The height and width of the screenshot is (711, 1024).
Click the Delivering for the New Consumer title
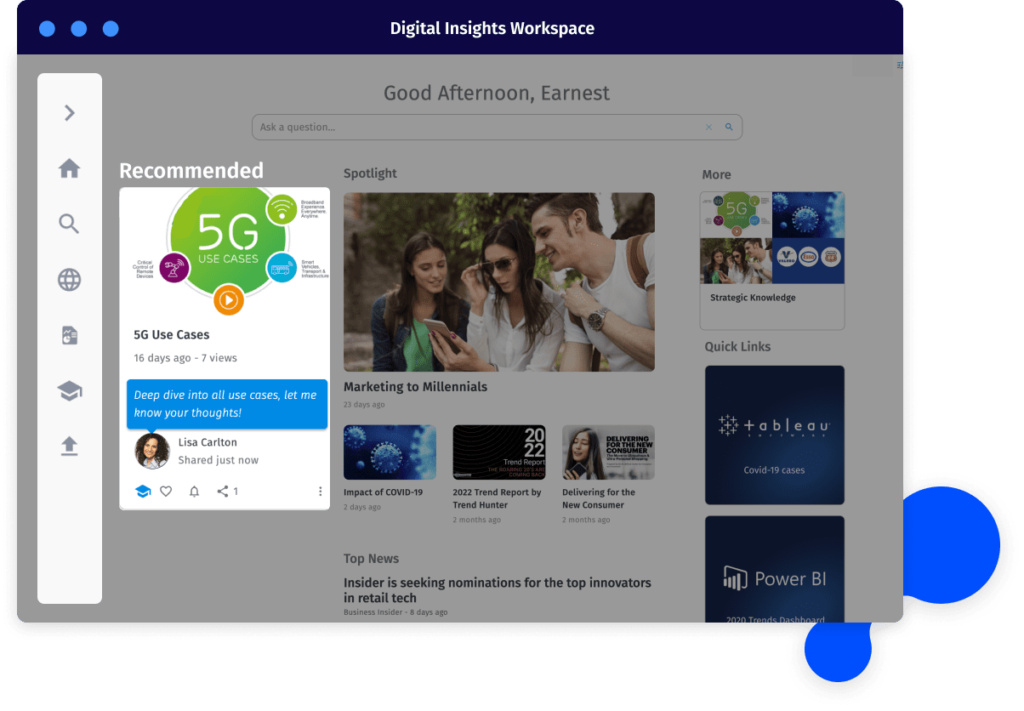[x=598, y=498]
